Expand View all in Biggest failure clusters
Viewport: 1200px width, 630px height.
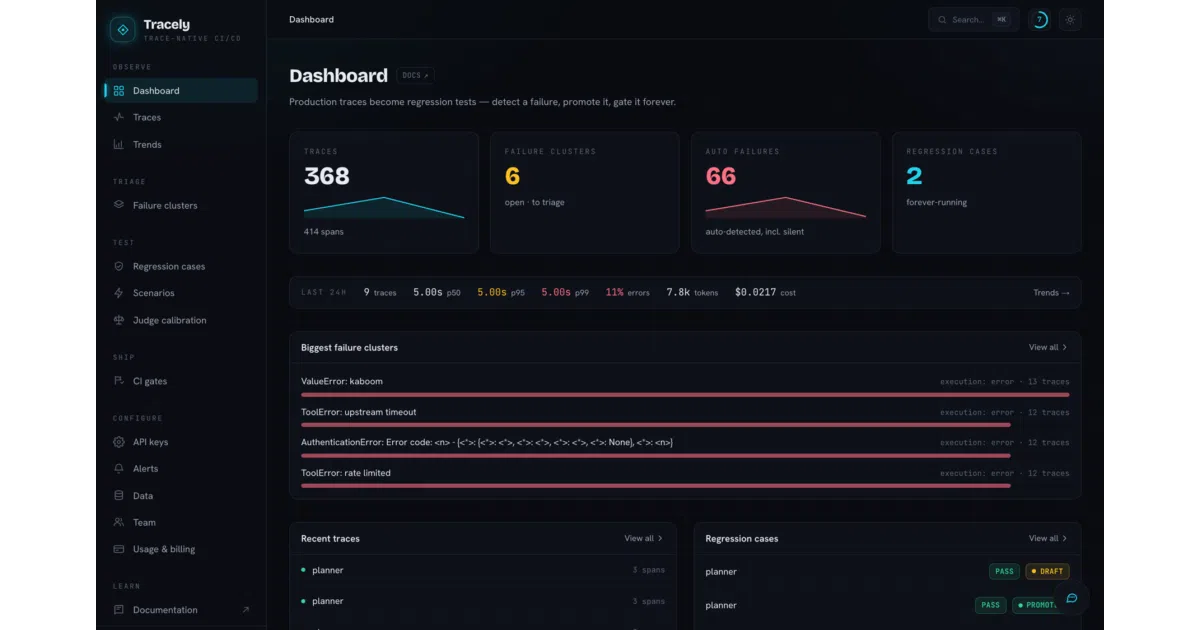[x=1048, y=347]
